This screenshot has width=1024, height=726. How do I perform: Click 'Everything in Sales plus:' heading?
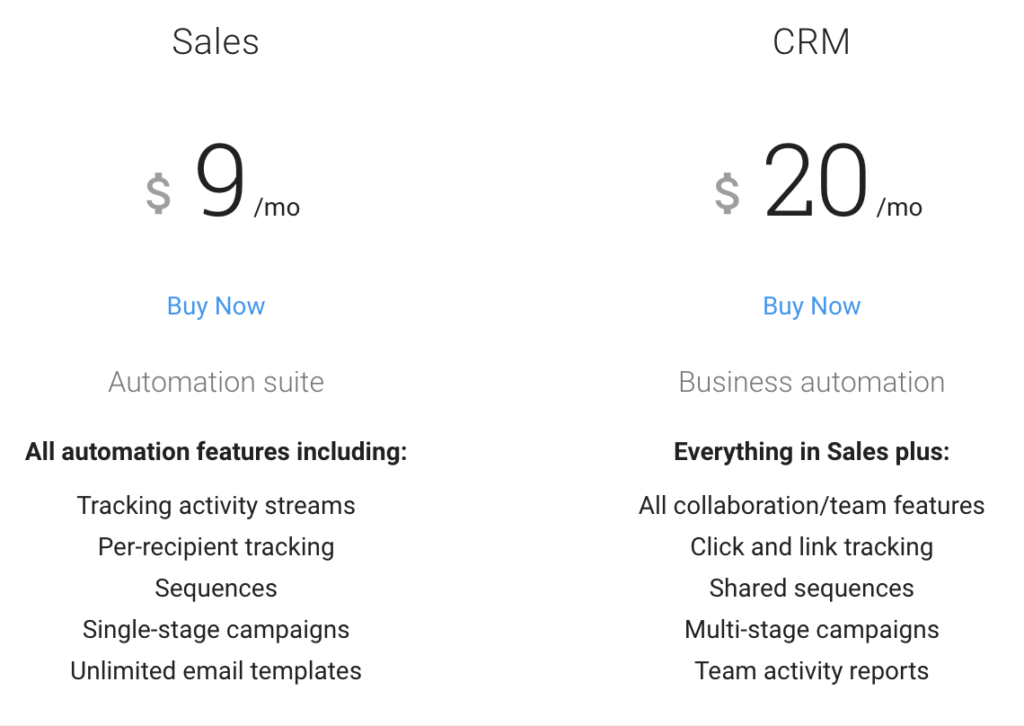point(812,452)
